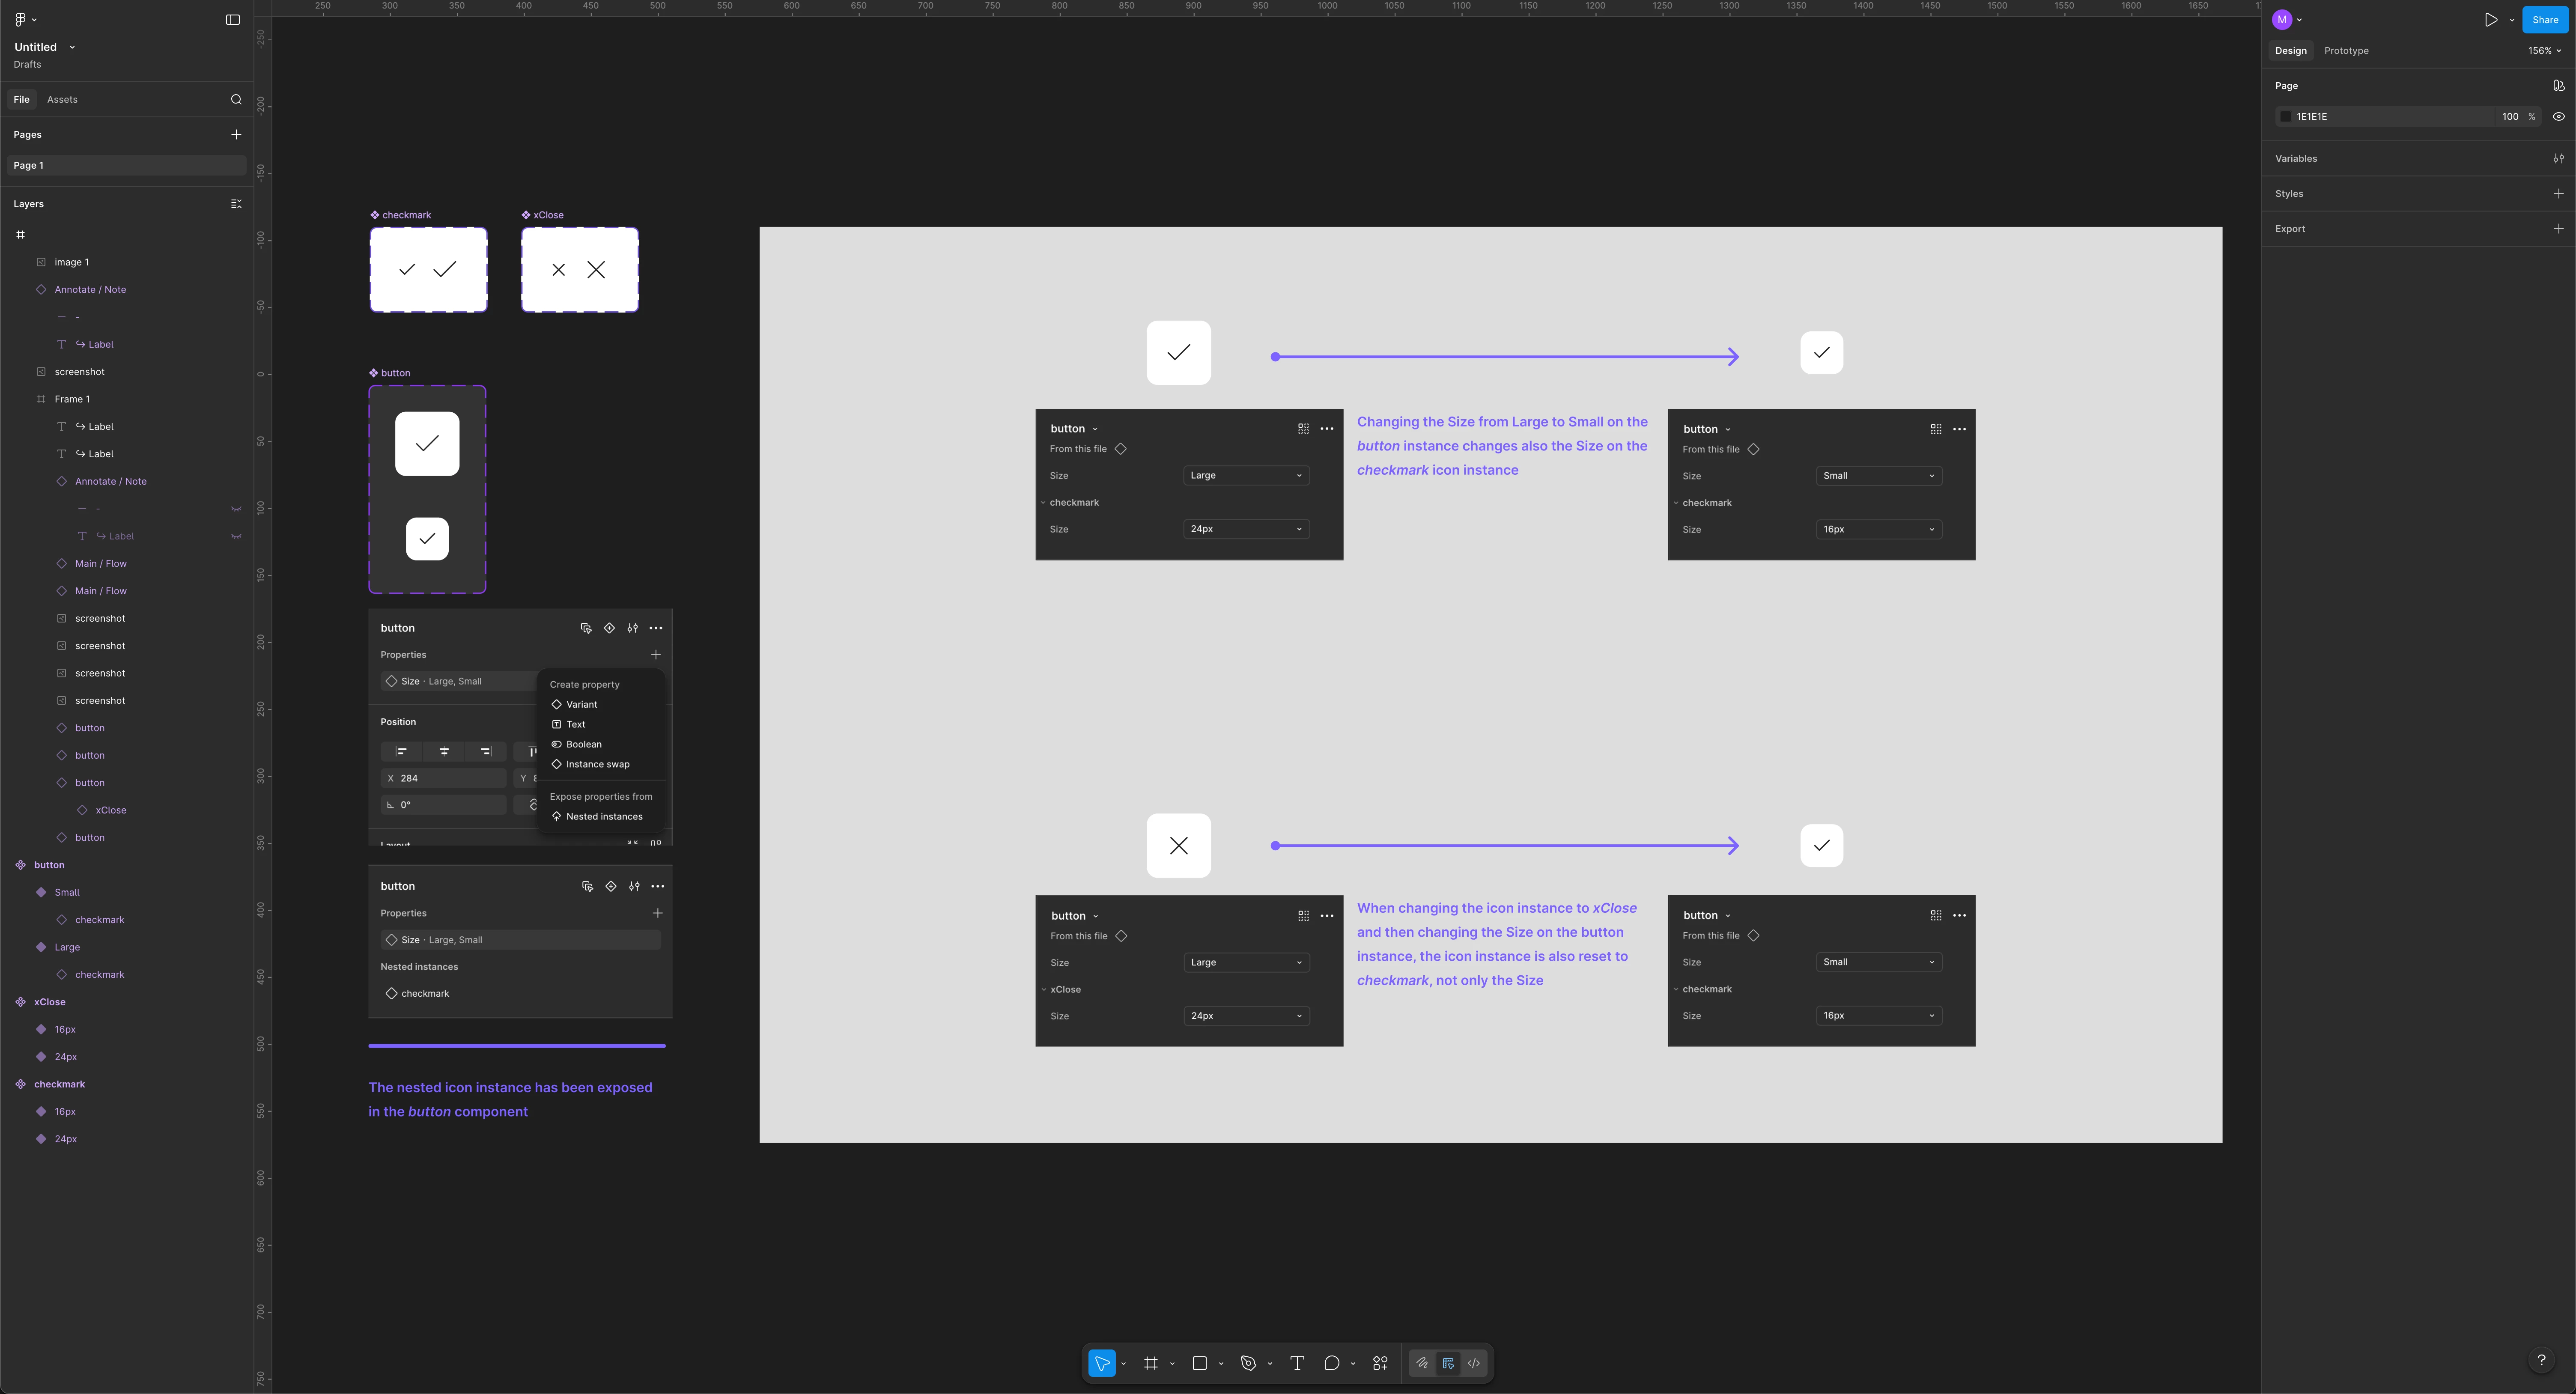Select the Text tool

1297,1363
